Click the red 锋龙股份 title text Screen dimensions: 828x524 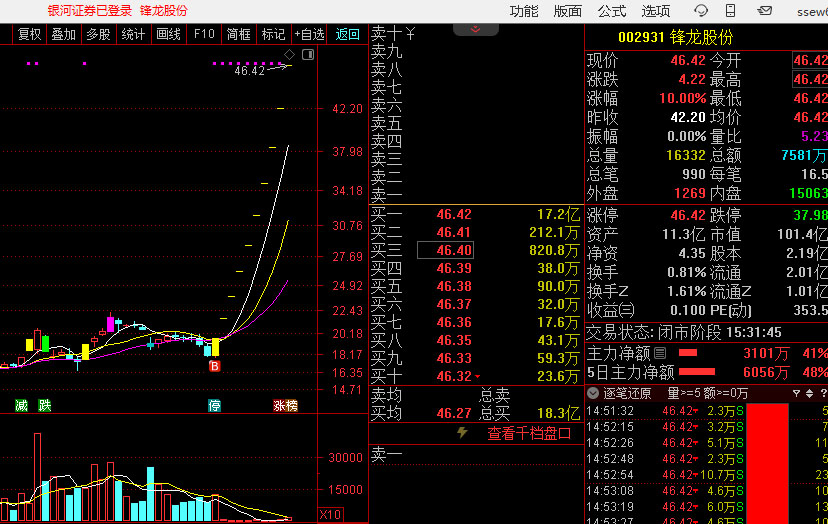click(164, 11)
